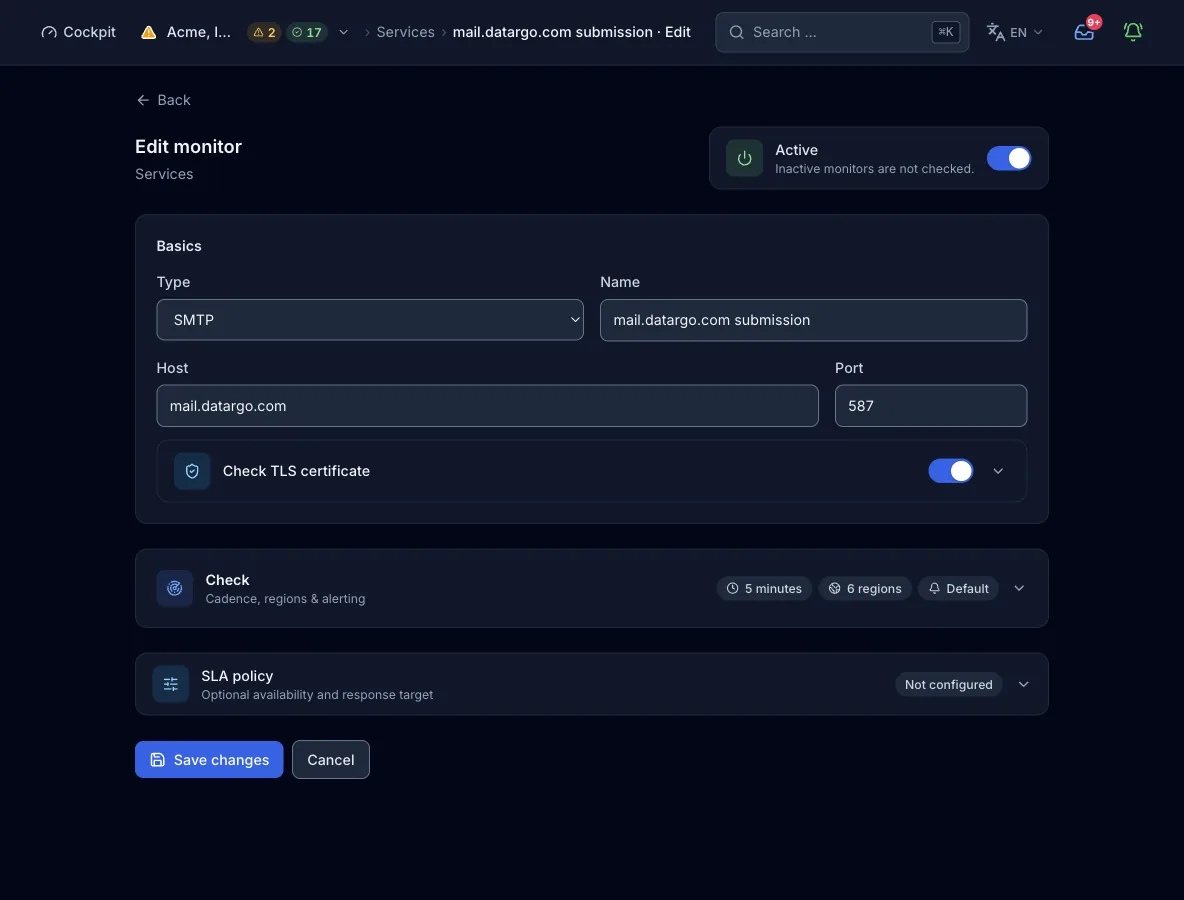Click the mail.datargo.com submission · Edit breadcrumb
The height and width of the screenshot is (900, 1184).
pyautogui.click(x=572, y=32)
